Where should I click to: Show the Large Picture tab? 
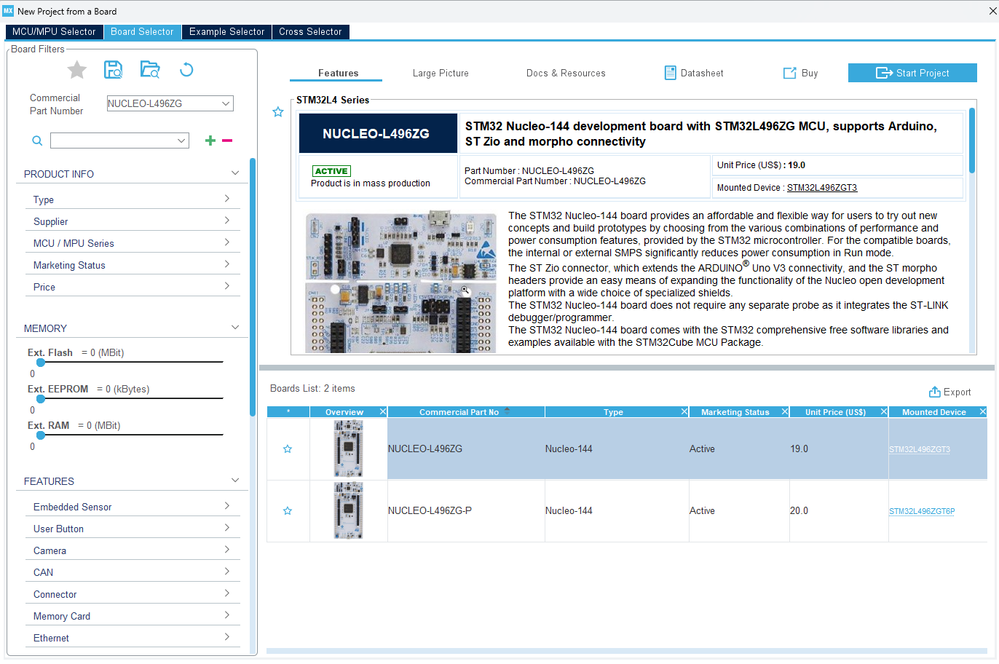coord(440,73)
